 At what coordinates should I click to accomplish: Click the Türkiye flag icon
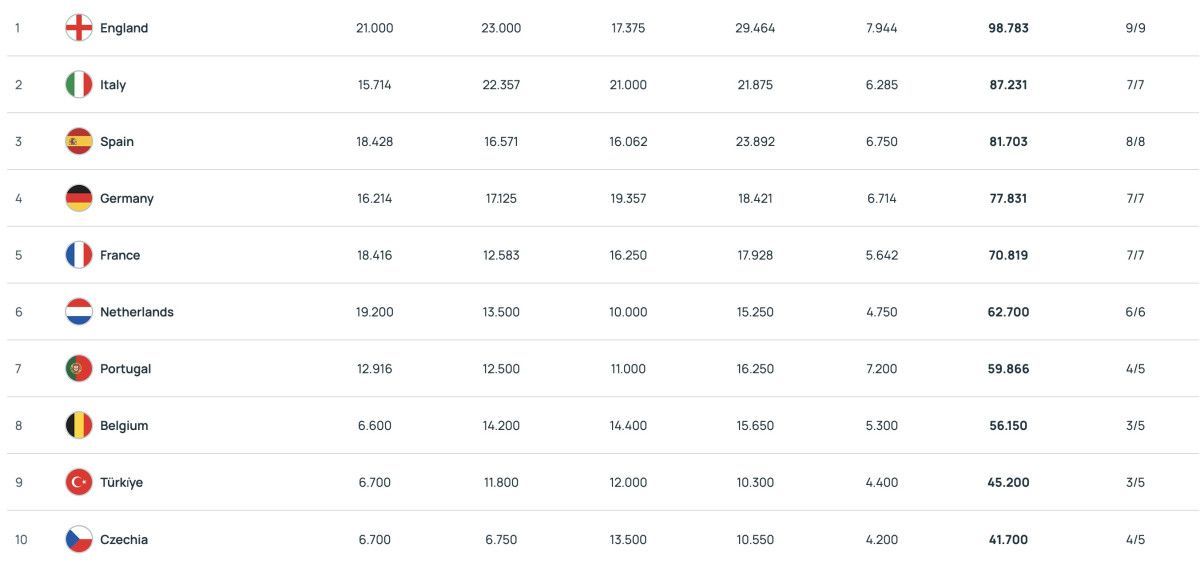[x=79, y=482]
